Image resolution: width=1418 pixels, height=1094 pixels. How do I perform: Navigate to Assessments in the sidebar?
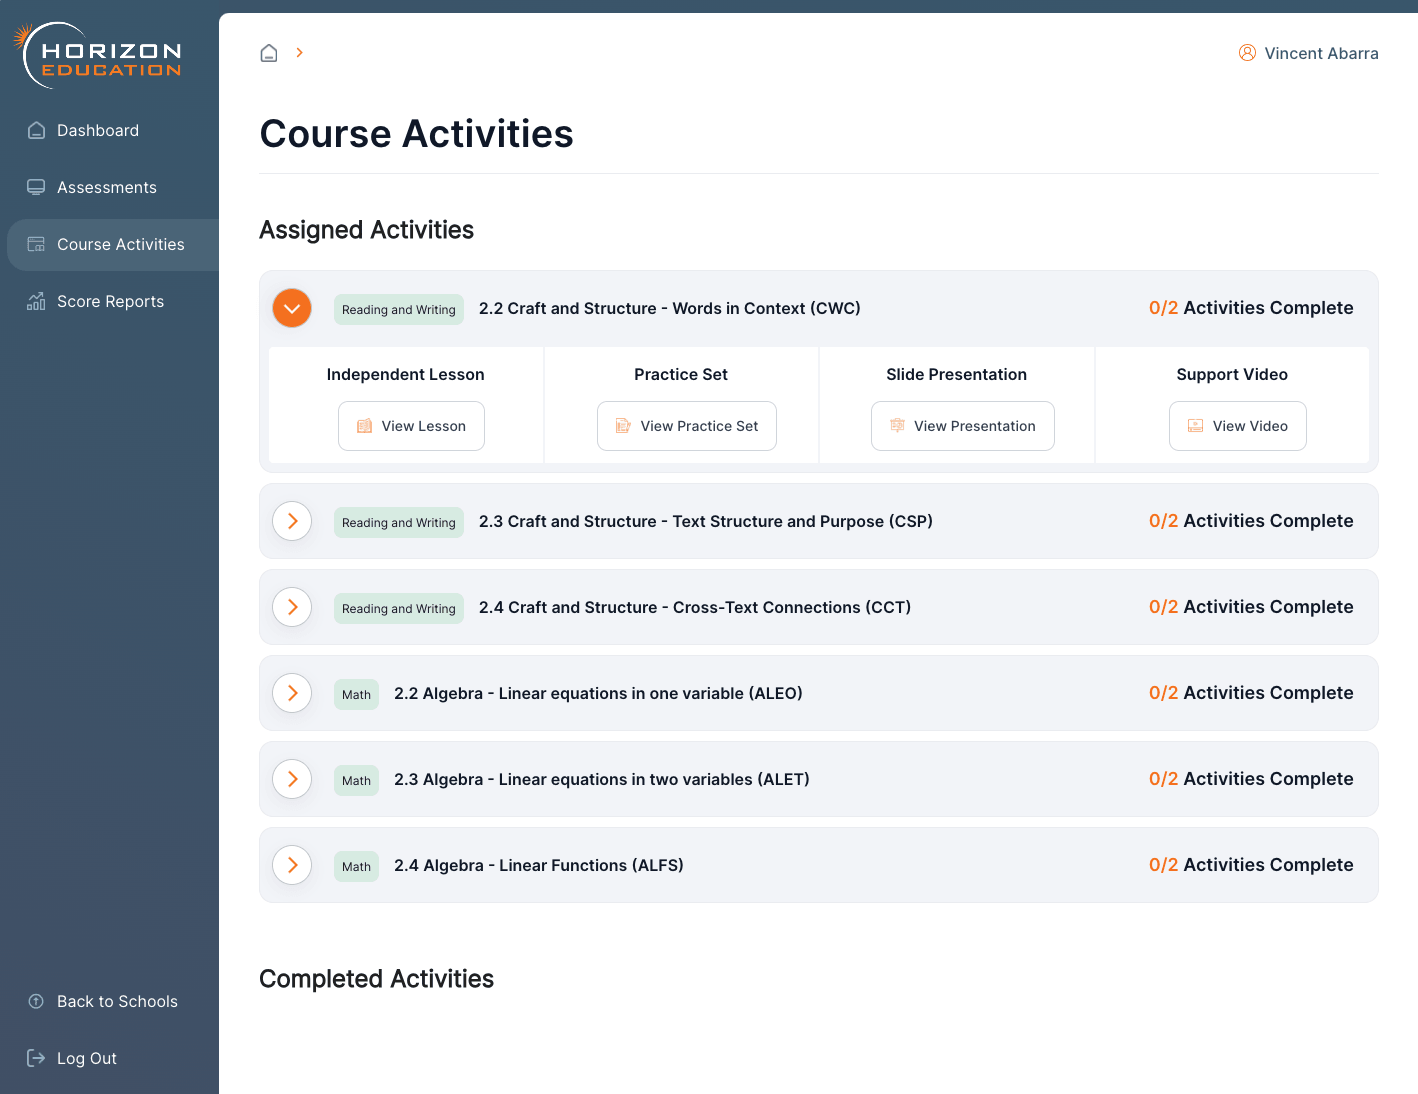pyautogui.click(x=107, y=187)
